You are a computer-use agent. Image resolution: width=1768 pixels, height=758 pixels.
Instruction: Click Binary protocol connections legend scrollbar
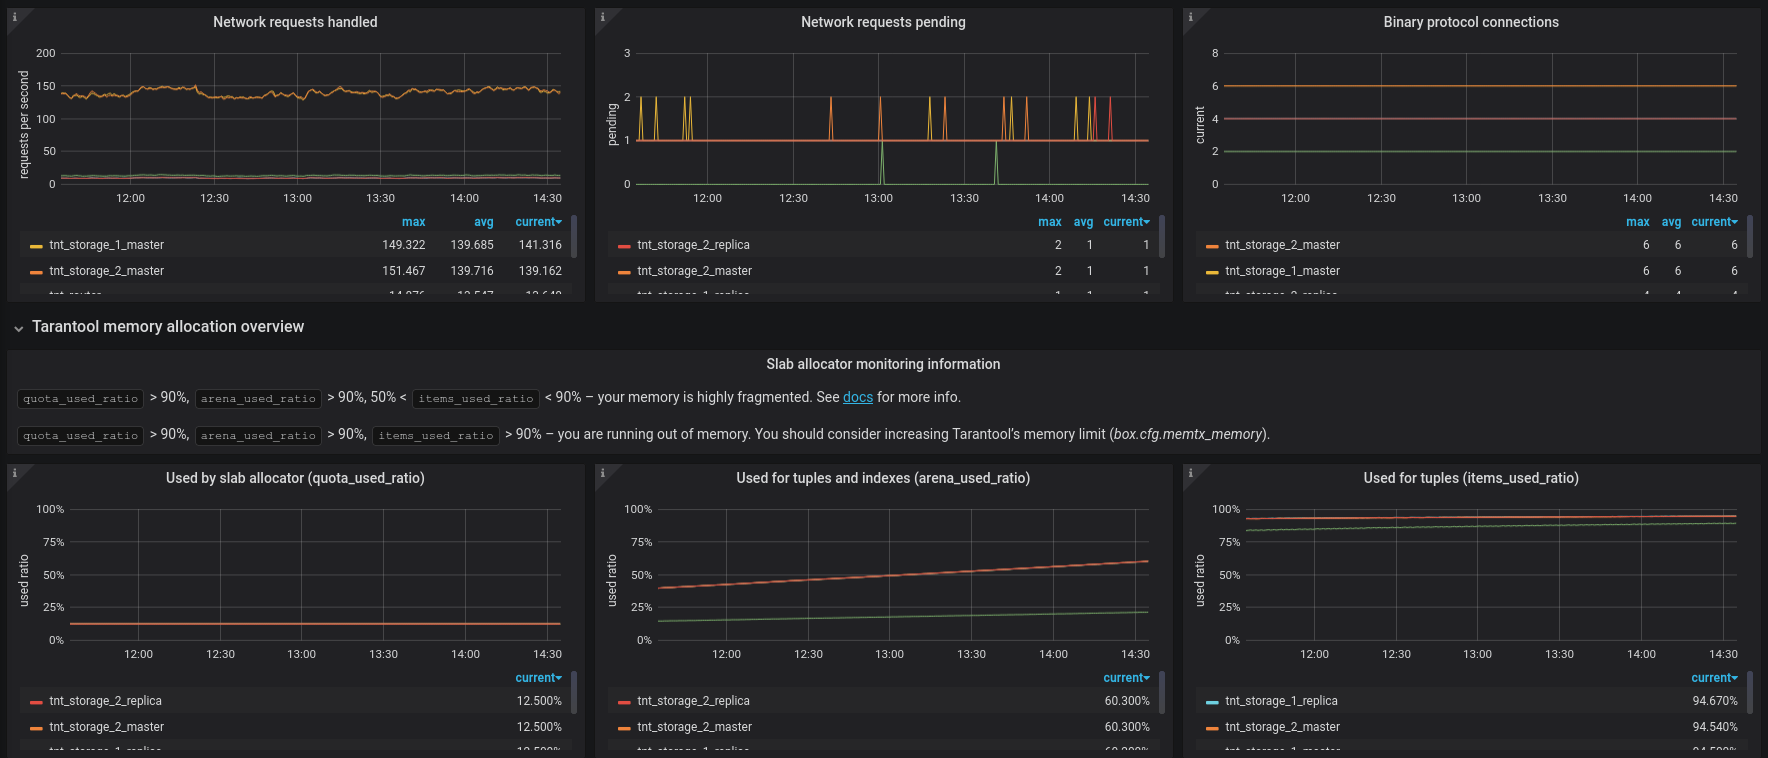coord(1750,236)
